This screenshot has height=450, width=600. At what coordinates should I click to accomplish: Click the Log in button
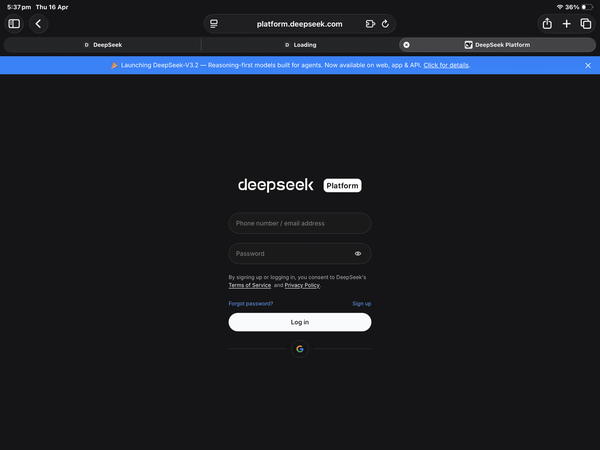point(300,322)
